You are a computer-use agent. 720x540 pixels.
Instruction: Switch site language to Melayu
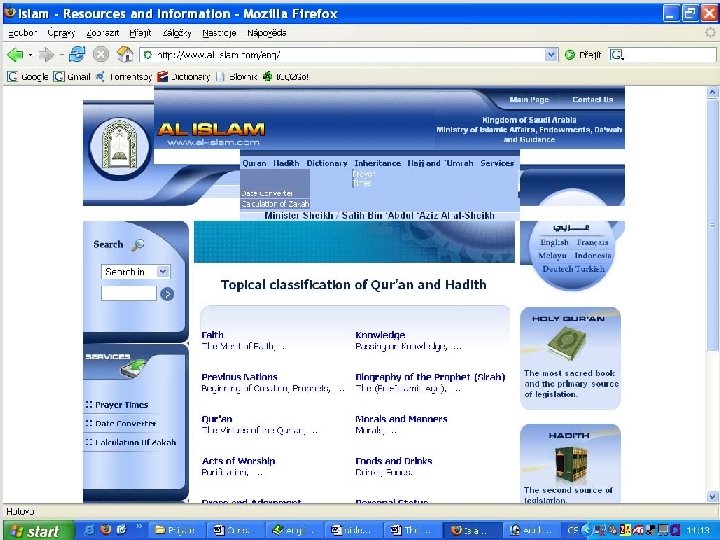pos(552,255)
